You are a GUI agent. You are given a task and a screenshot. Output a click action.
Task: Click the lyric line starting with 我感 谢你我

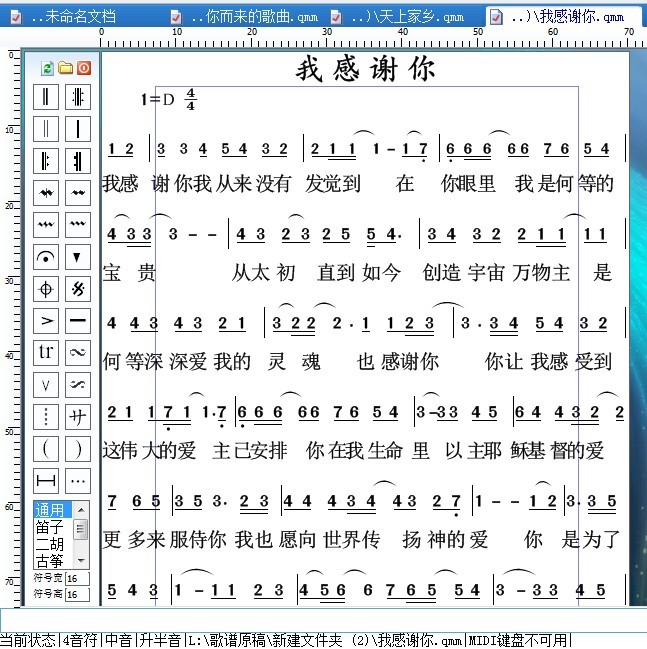(358, 184)
